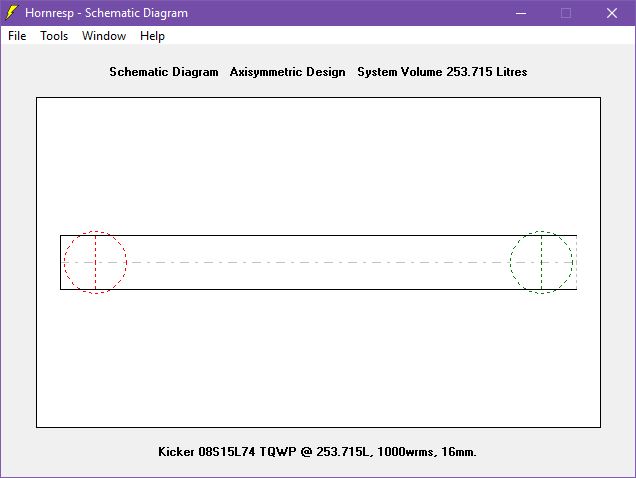Click the green dashed port circle
Screen dimensions: 636x478
[x=541, y=262]
